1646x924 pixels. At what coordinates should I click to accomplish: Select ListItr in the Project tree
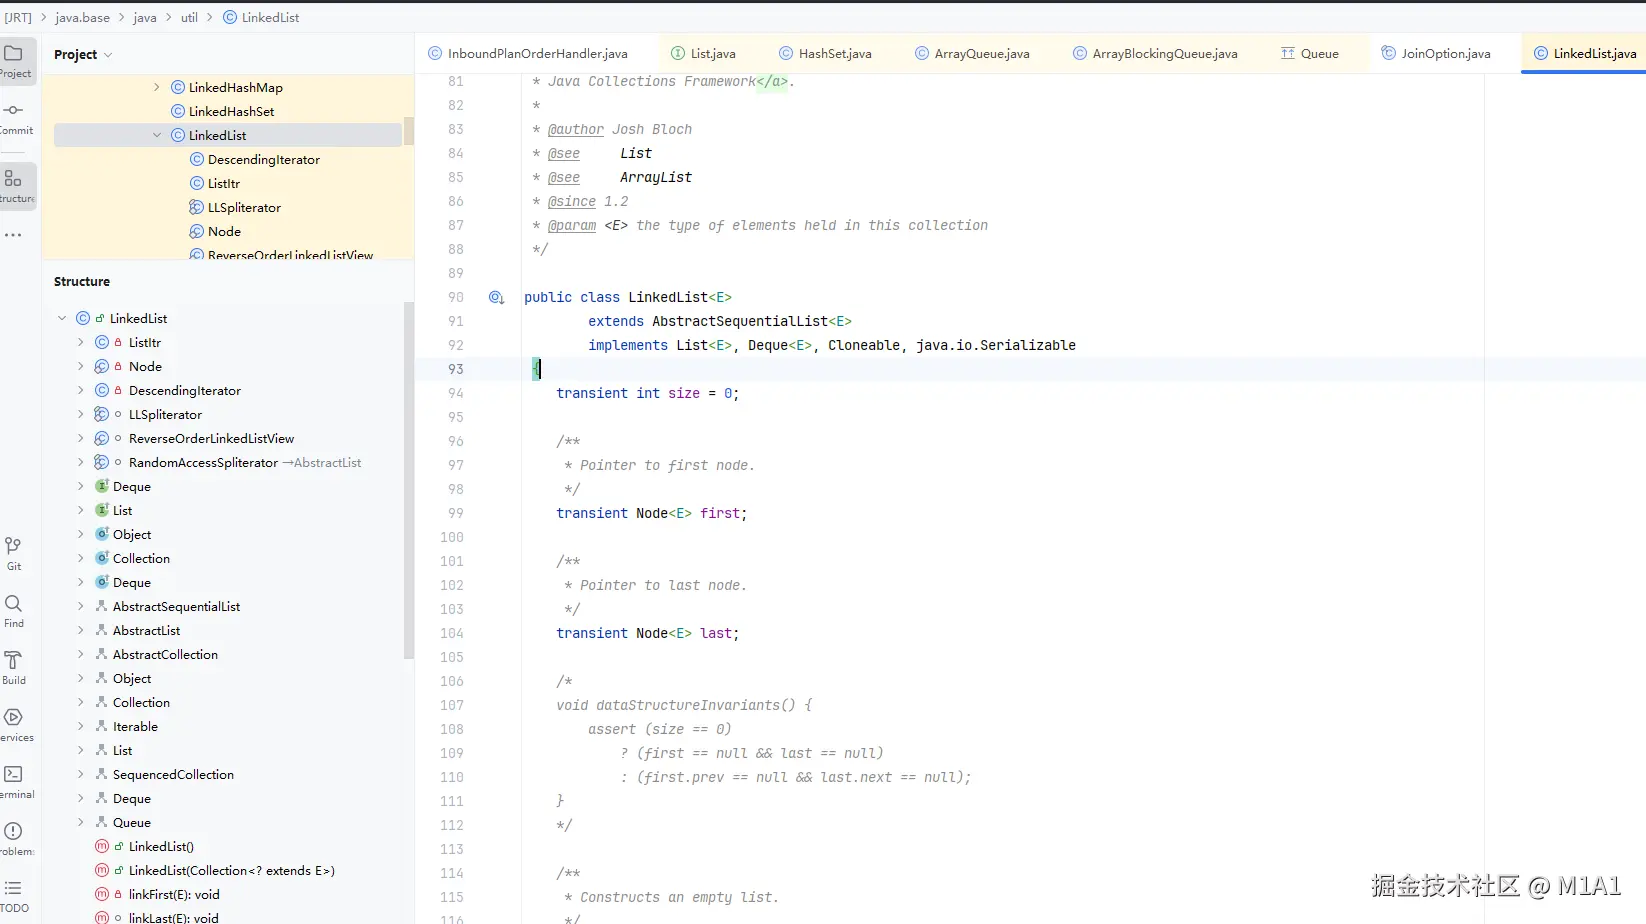(x=223, y=183)
